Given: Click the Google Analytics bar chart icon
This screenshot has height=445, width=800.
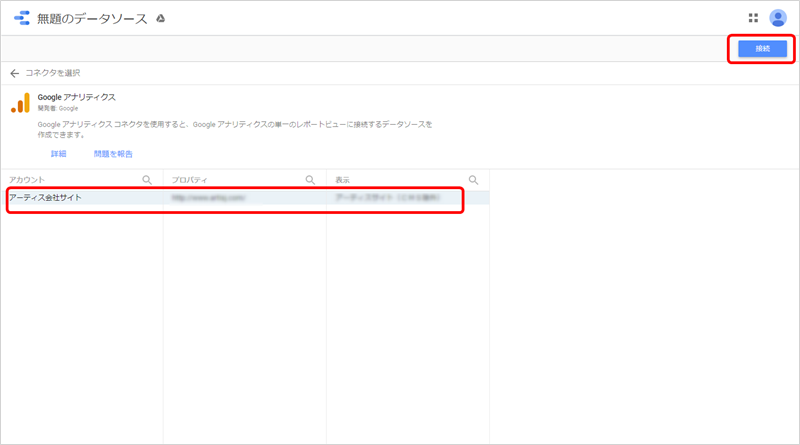Looking at the screenshot, I should (x=20, y=103).
